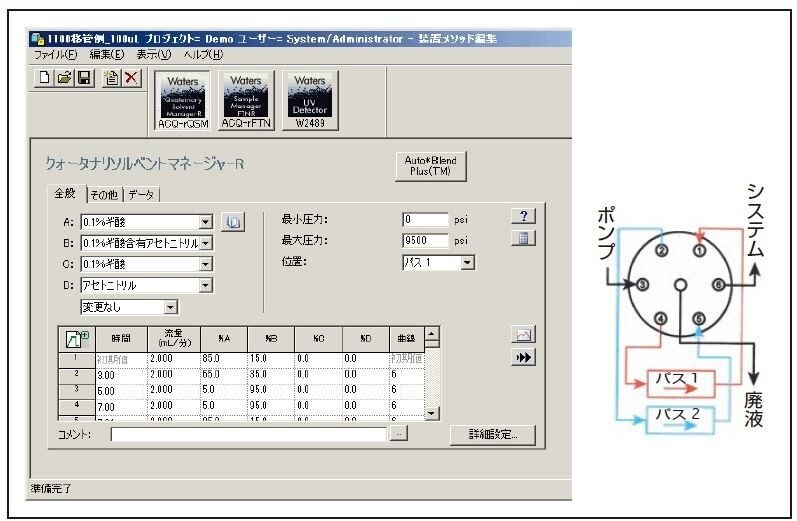This screenshot has width=797, height=521.
Task: Click the 時間 column header
Action: [x=121, y=339]
